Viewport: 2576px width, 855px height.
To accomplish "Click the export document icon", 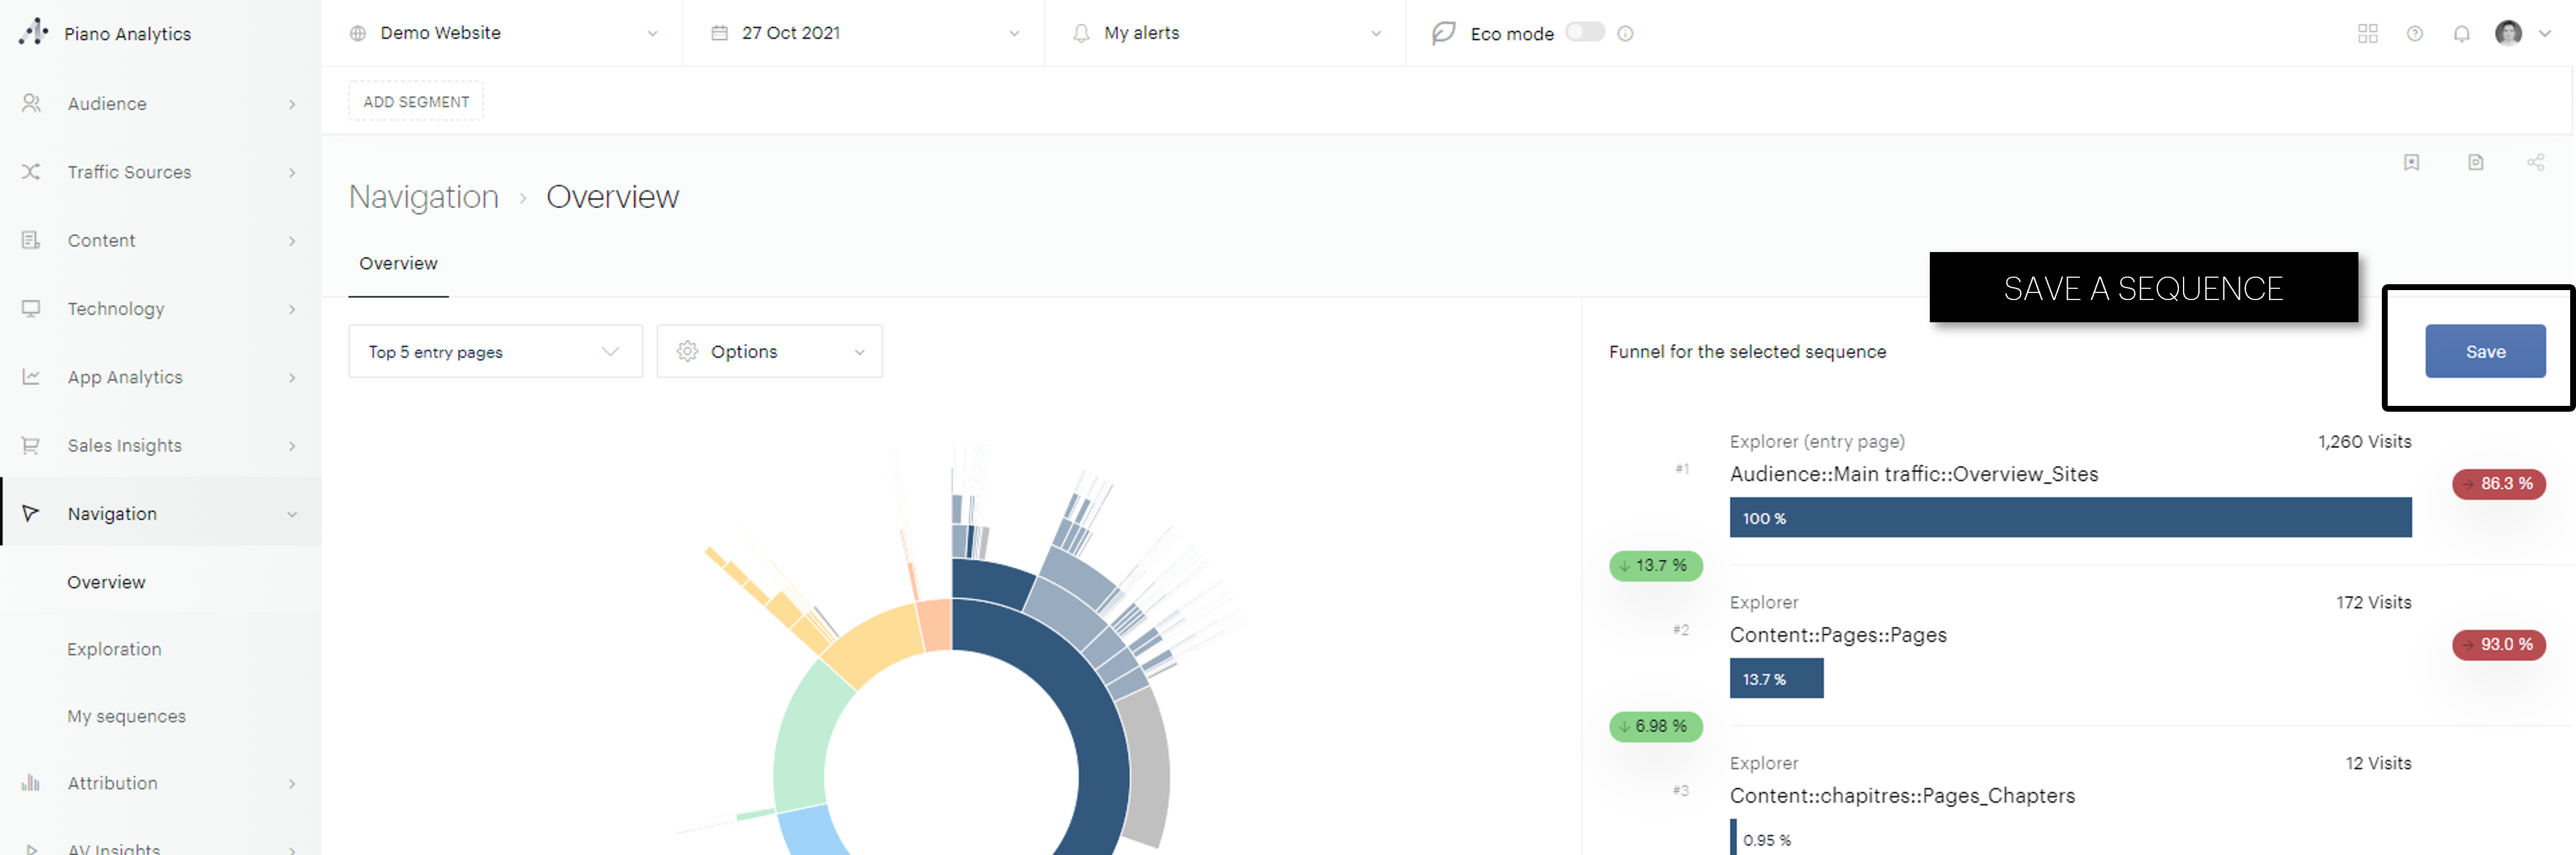I will pyautogui.click(x=2475, y=162).
